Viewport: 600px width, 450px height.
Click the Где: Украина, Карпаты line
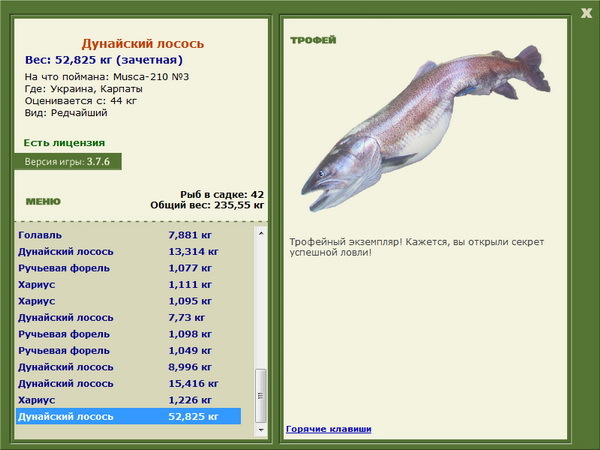point(83,89)
